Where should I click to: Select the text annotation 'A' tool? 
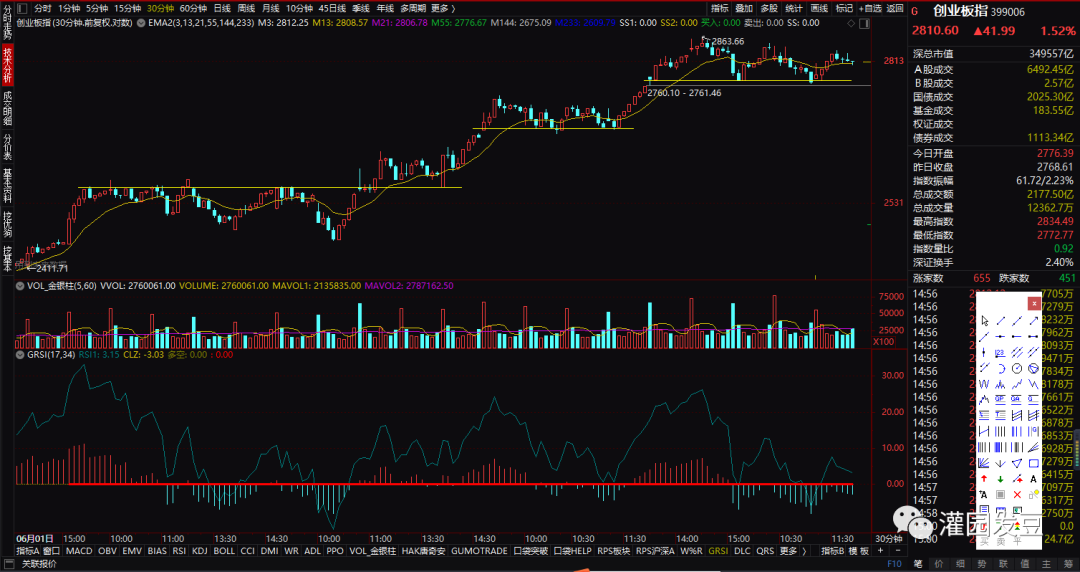1033,479
